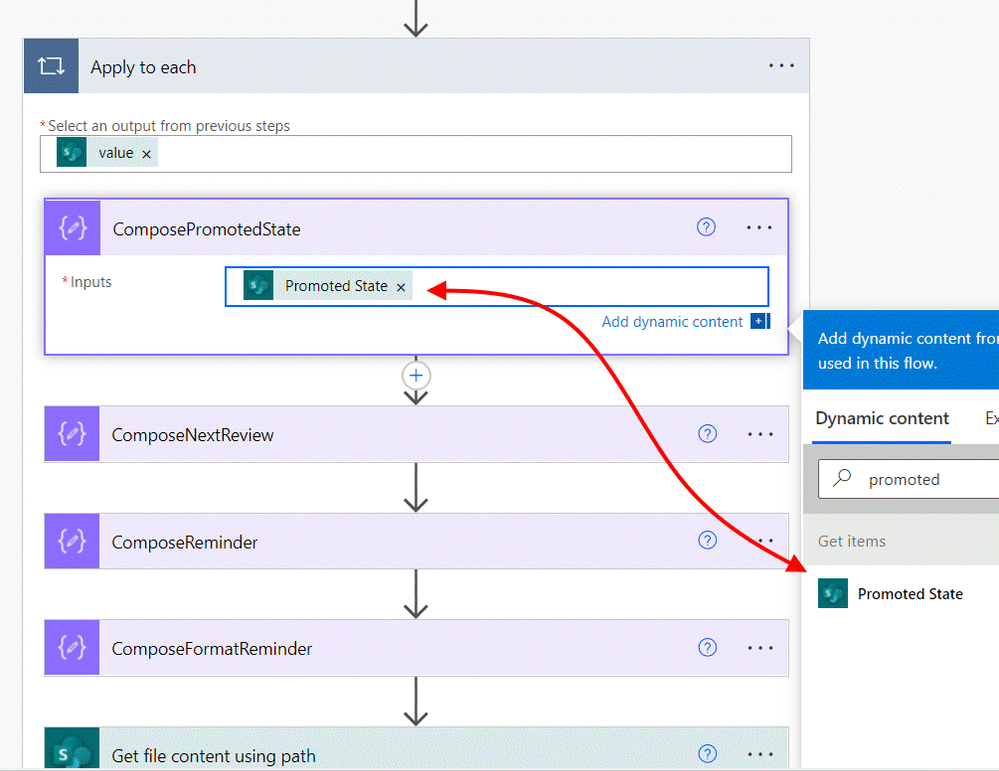Click the Select an output field

[x=416, y=154]
